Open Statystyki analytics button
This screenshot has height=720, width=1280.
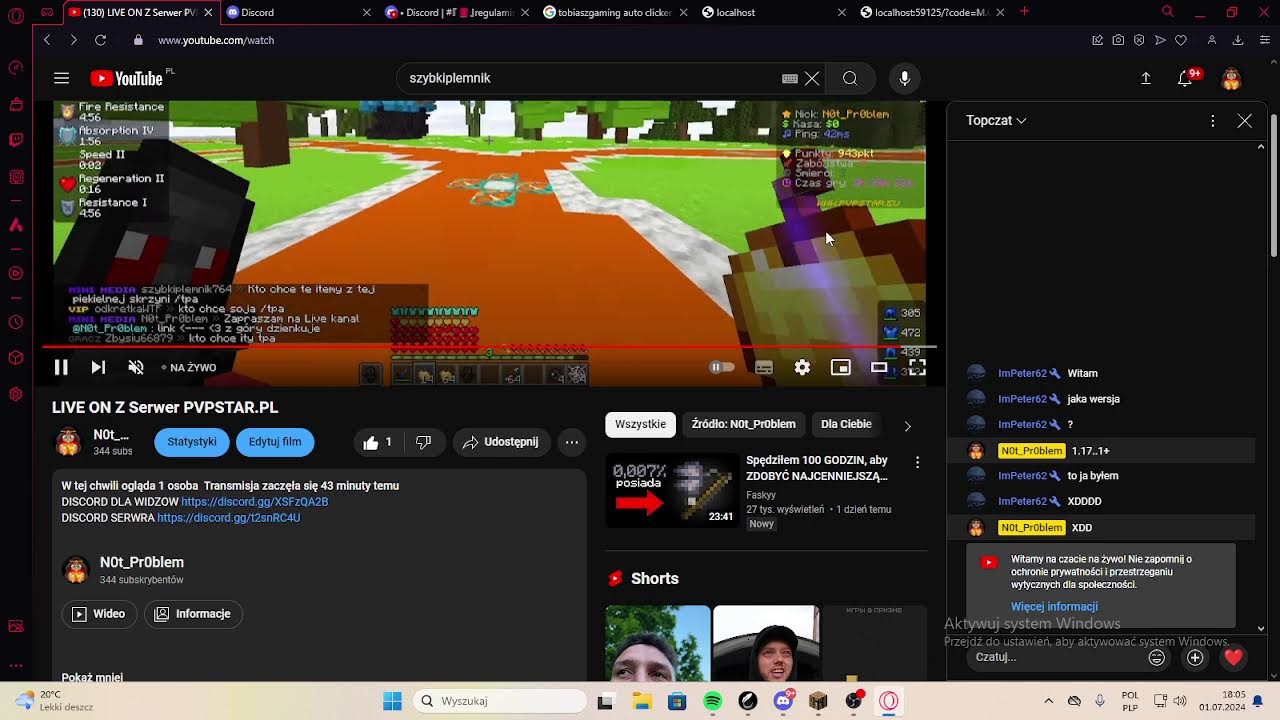tap(192, 442)
